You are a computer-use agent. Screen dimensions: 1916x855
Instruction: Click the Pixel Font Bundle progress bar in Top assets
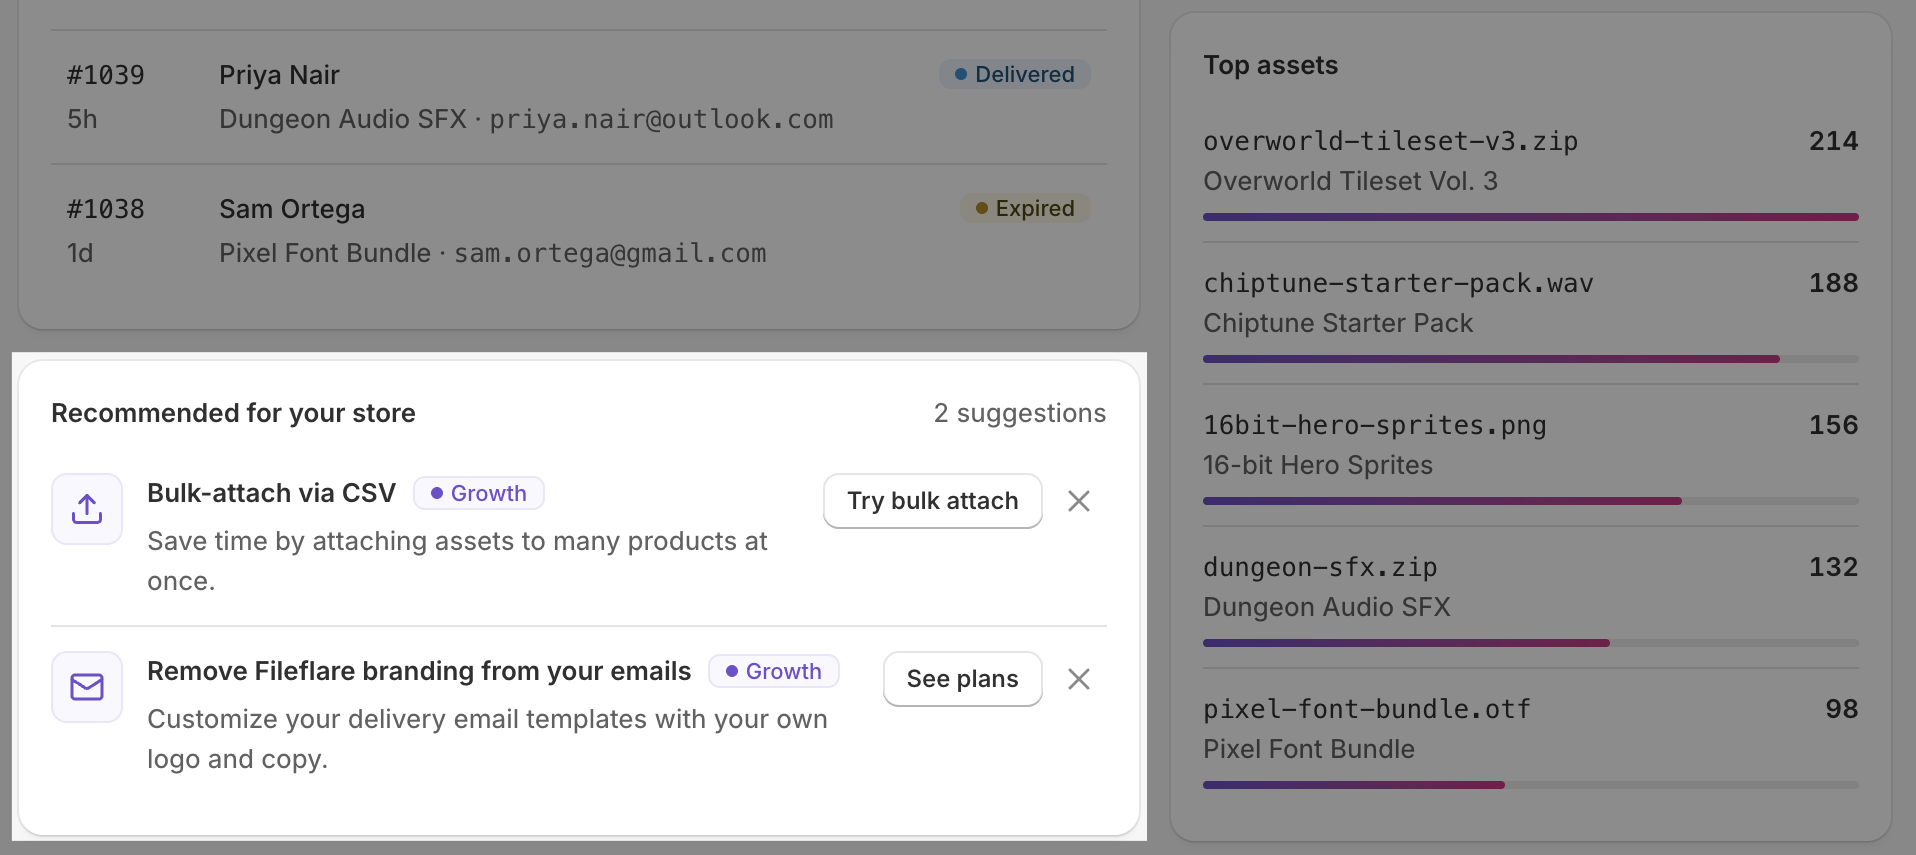[1531, 785]
